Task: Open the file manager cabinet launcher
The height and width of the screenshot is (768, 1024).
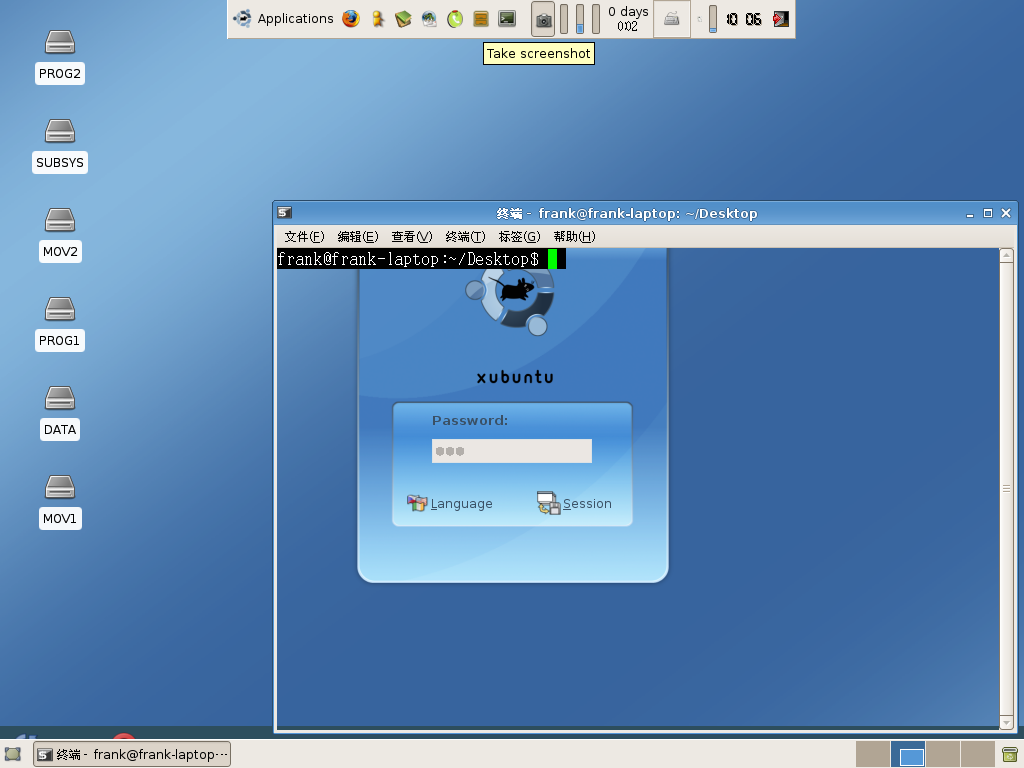Action: click(x=481, y=19)
